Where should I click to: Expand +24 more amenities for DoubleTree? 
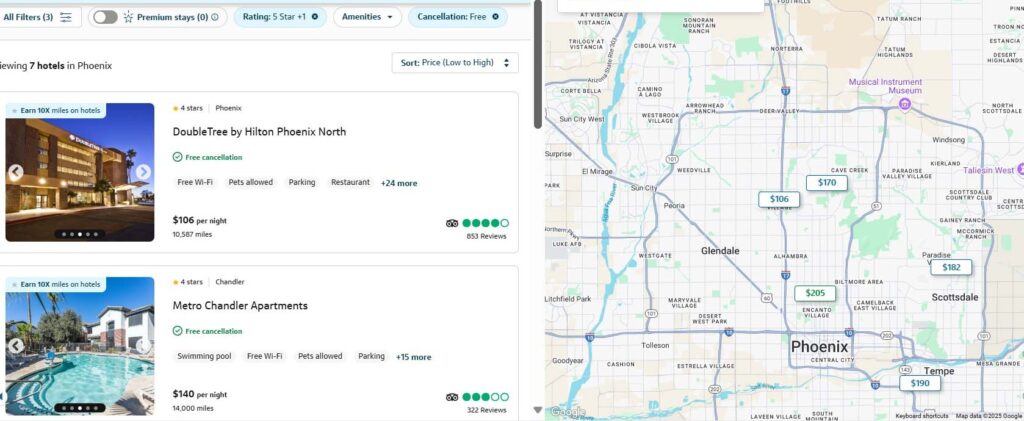[399, 183]
